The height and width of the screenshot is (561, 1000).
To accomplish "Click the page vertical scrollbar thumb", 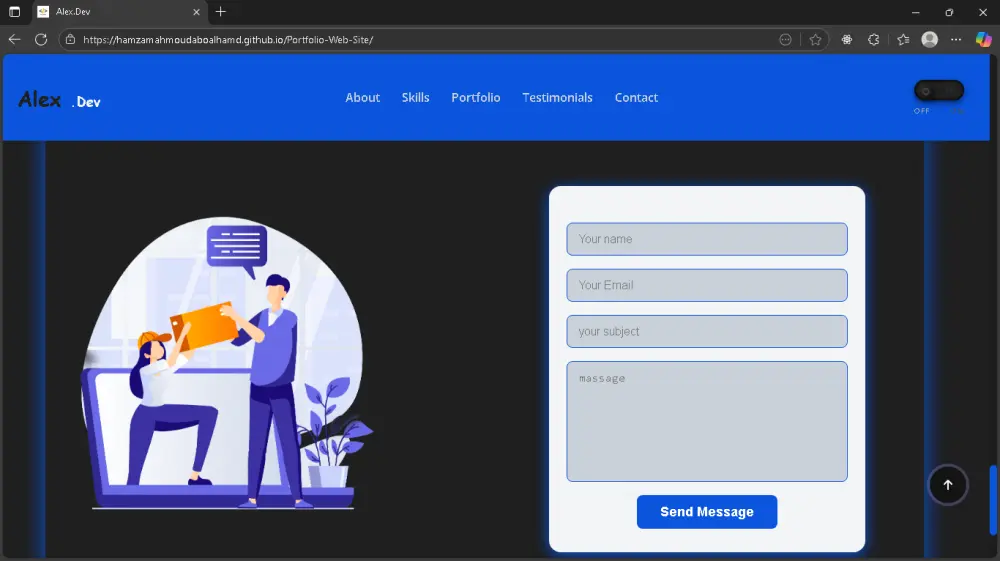I will pyautogui.click(x=993, y=500).
